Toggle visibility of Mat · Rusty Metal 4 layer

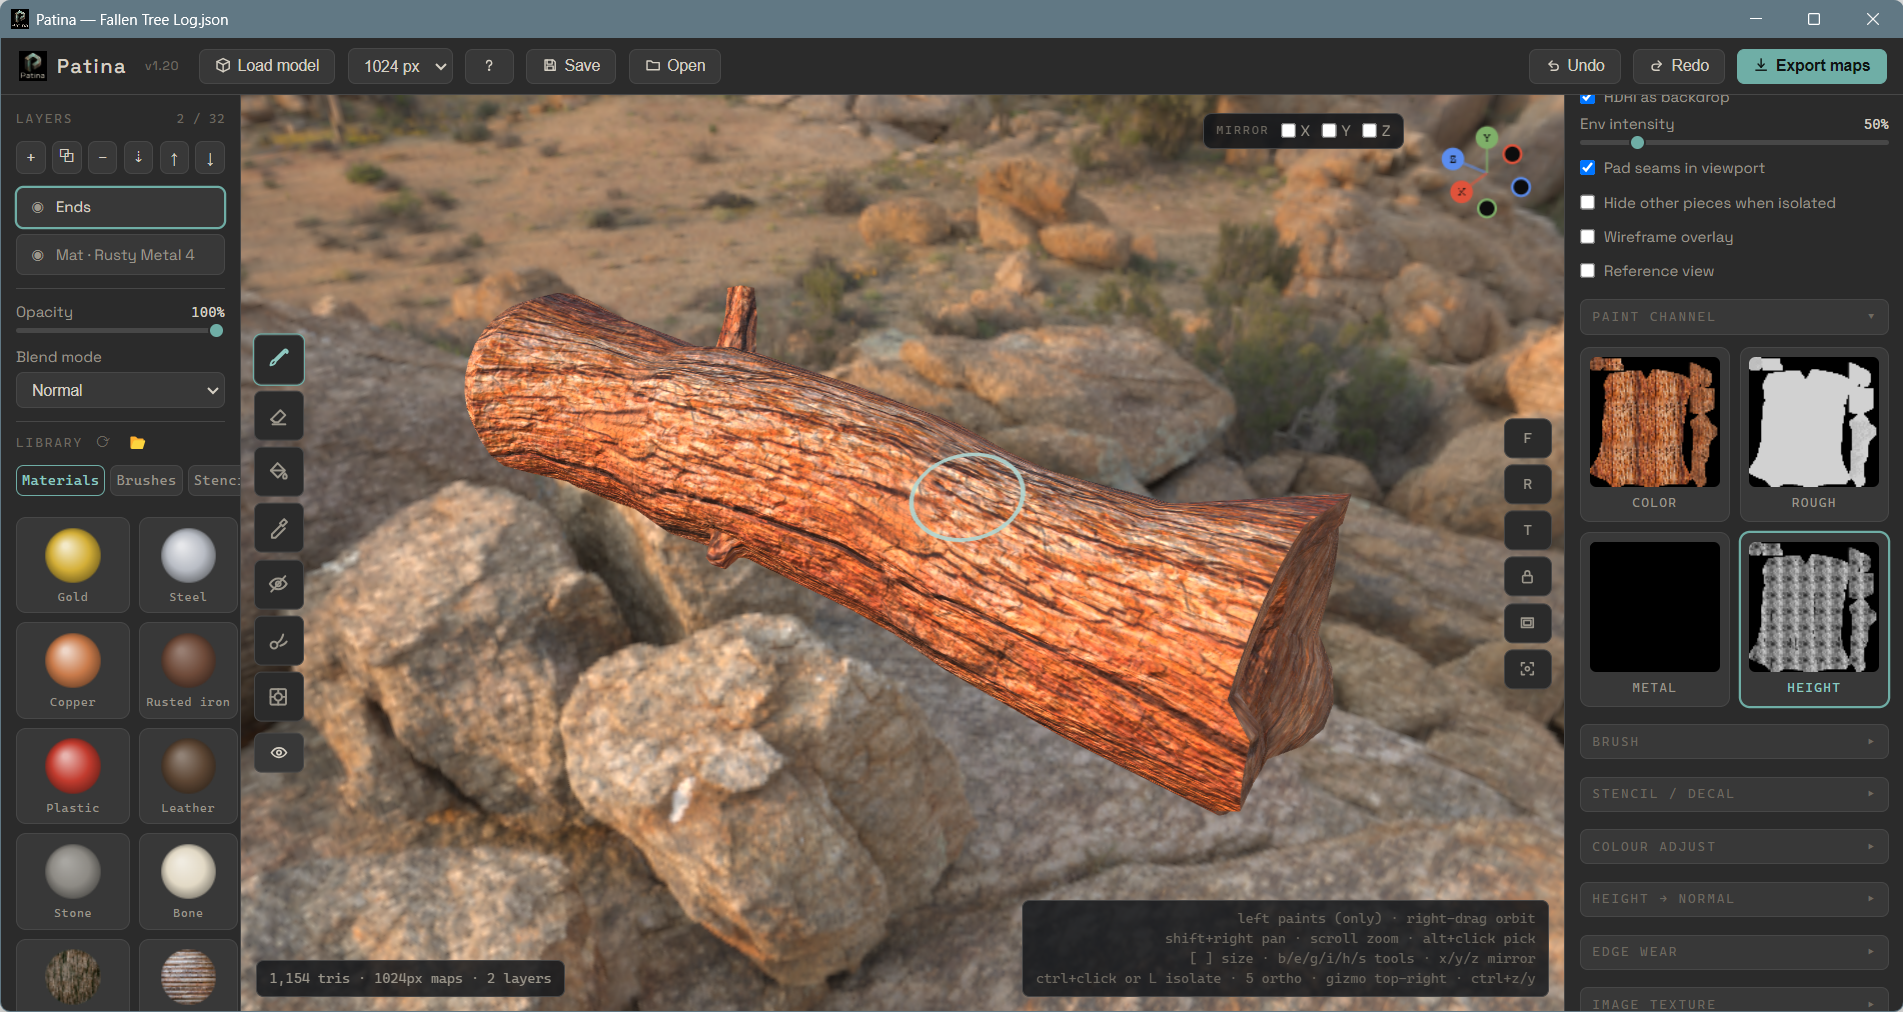pos(38,255)
